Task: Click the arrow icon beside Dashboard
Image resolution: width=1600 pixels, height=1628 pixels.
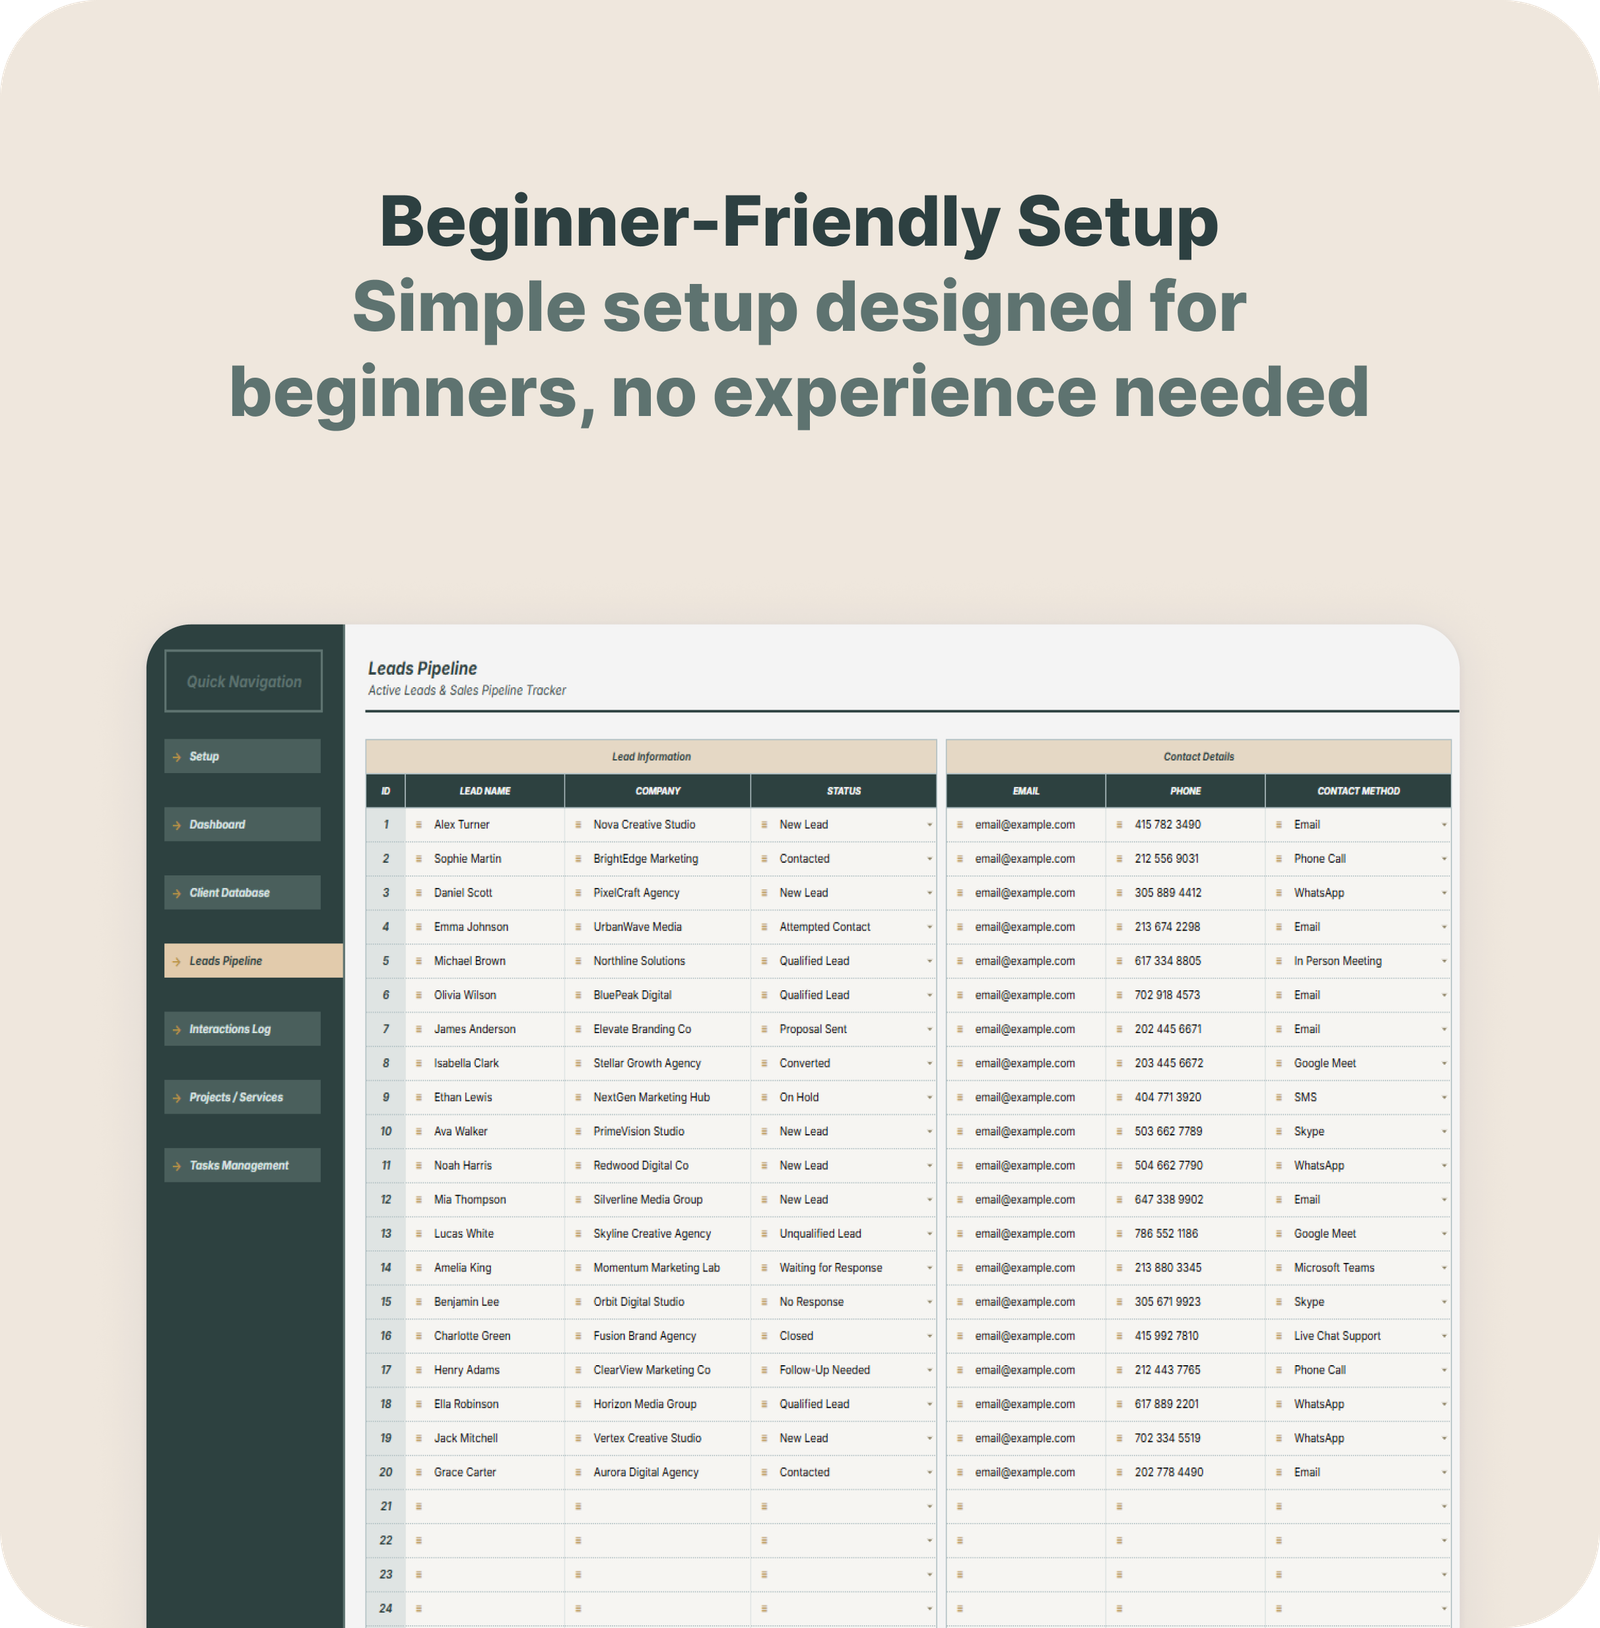Action: [177, 825]
